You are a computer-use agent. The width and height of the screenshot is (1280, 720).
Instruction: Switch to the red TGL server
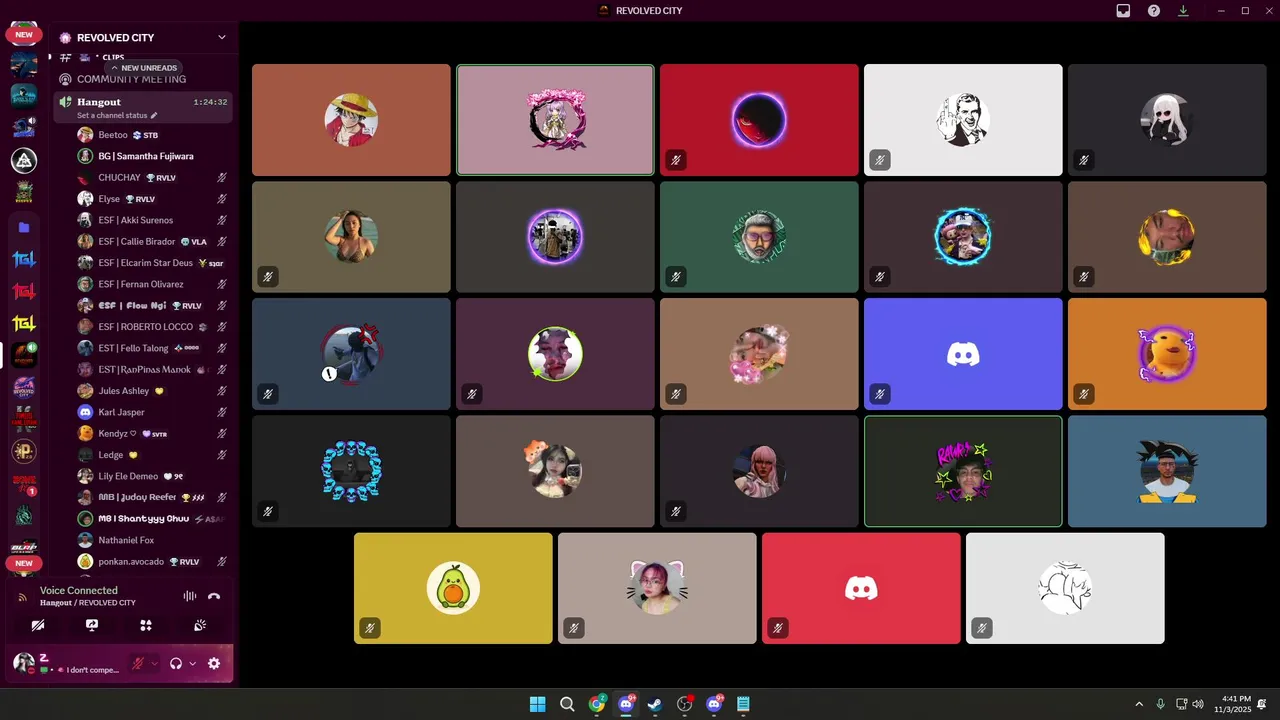24,292
